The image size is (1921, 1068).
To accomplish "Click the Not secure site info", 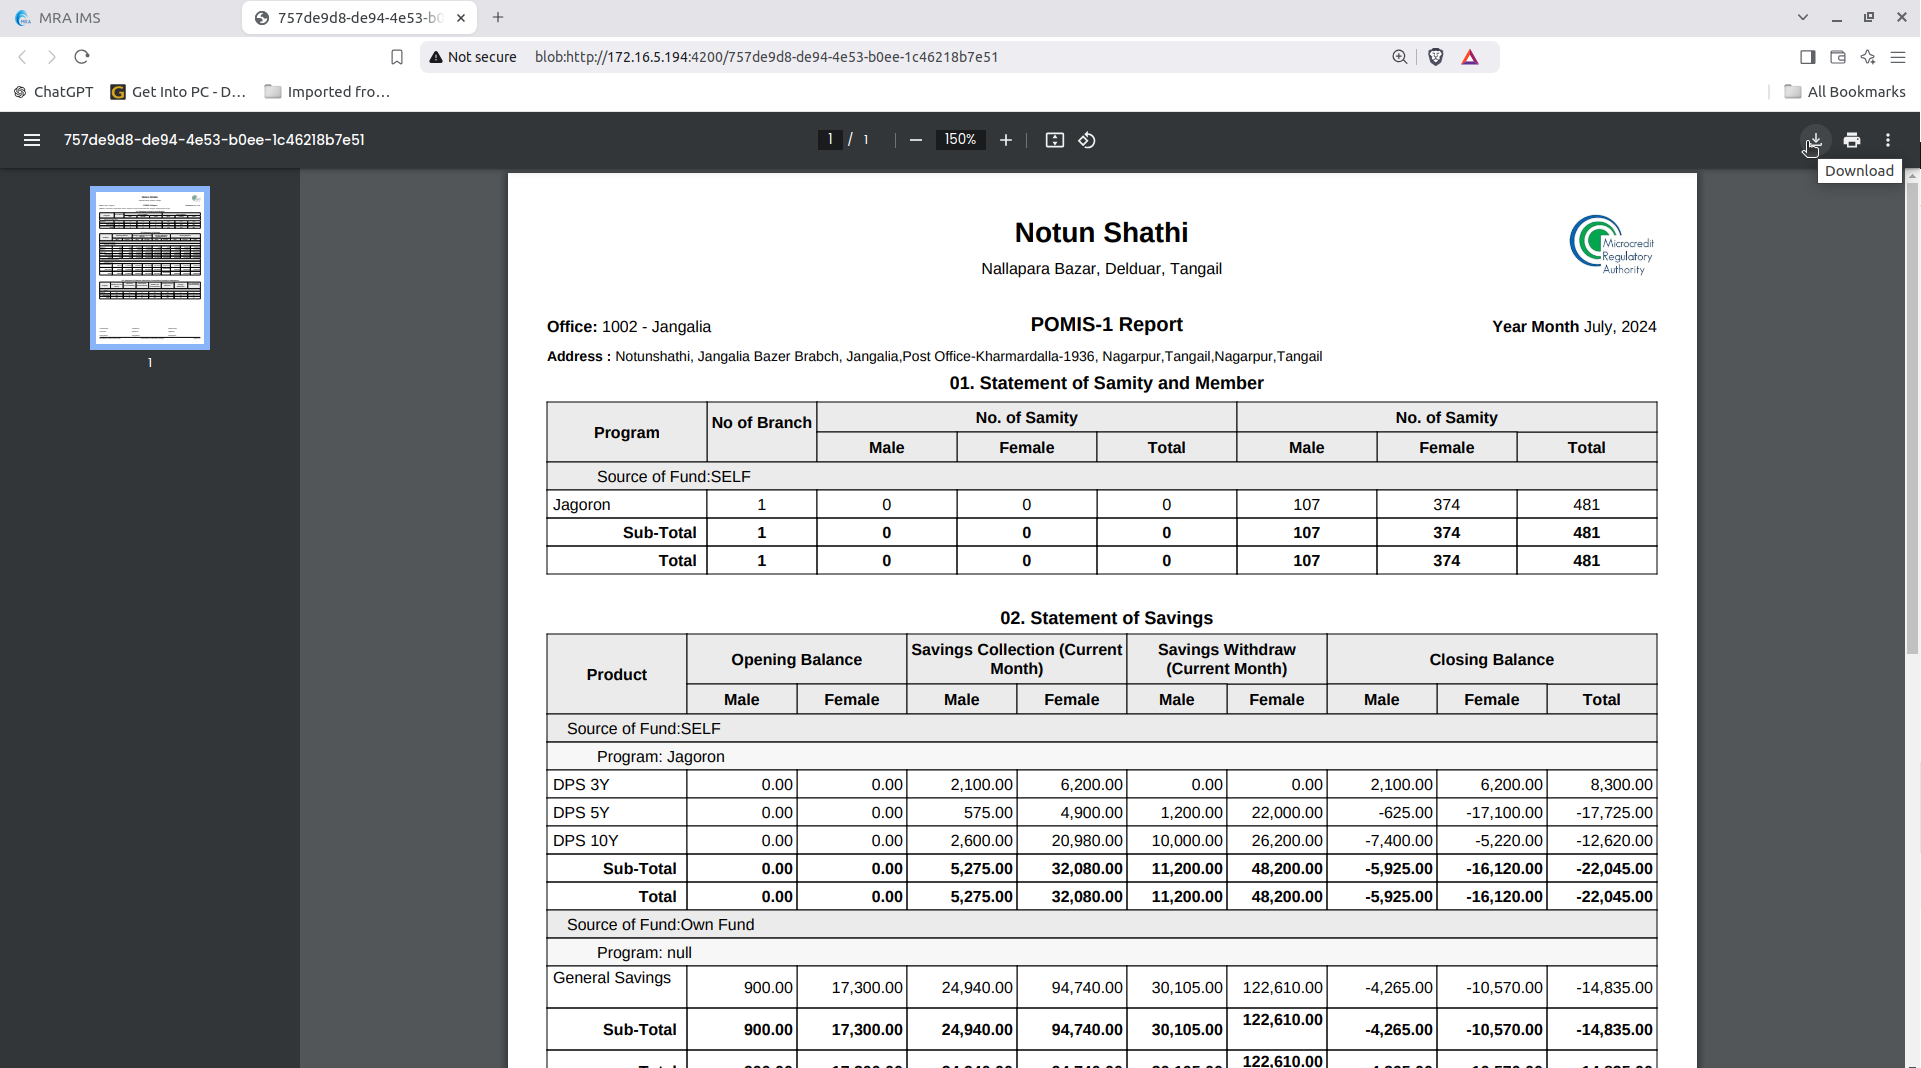I will (x=473, y=57).
